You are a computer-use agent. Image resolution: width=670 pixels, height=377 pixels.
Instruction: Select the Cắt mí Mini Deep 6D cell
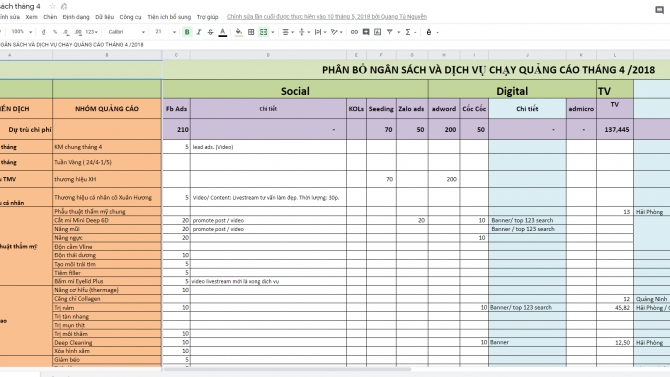pos(107,220)
